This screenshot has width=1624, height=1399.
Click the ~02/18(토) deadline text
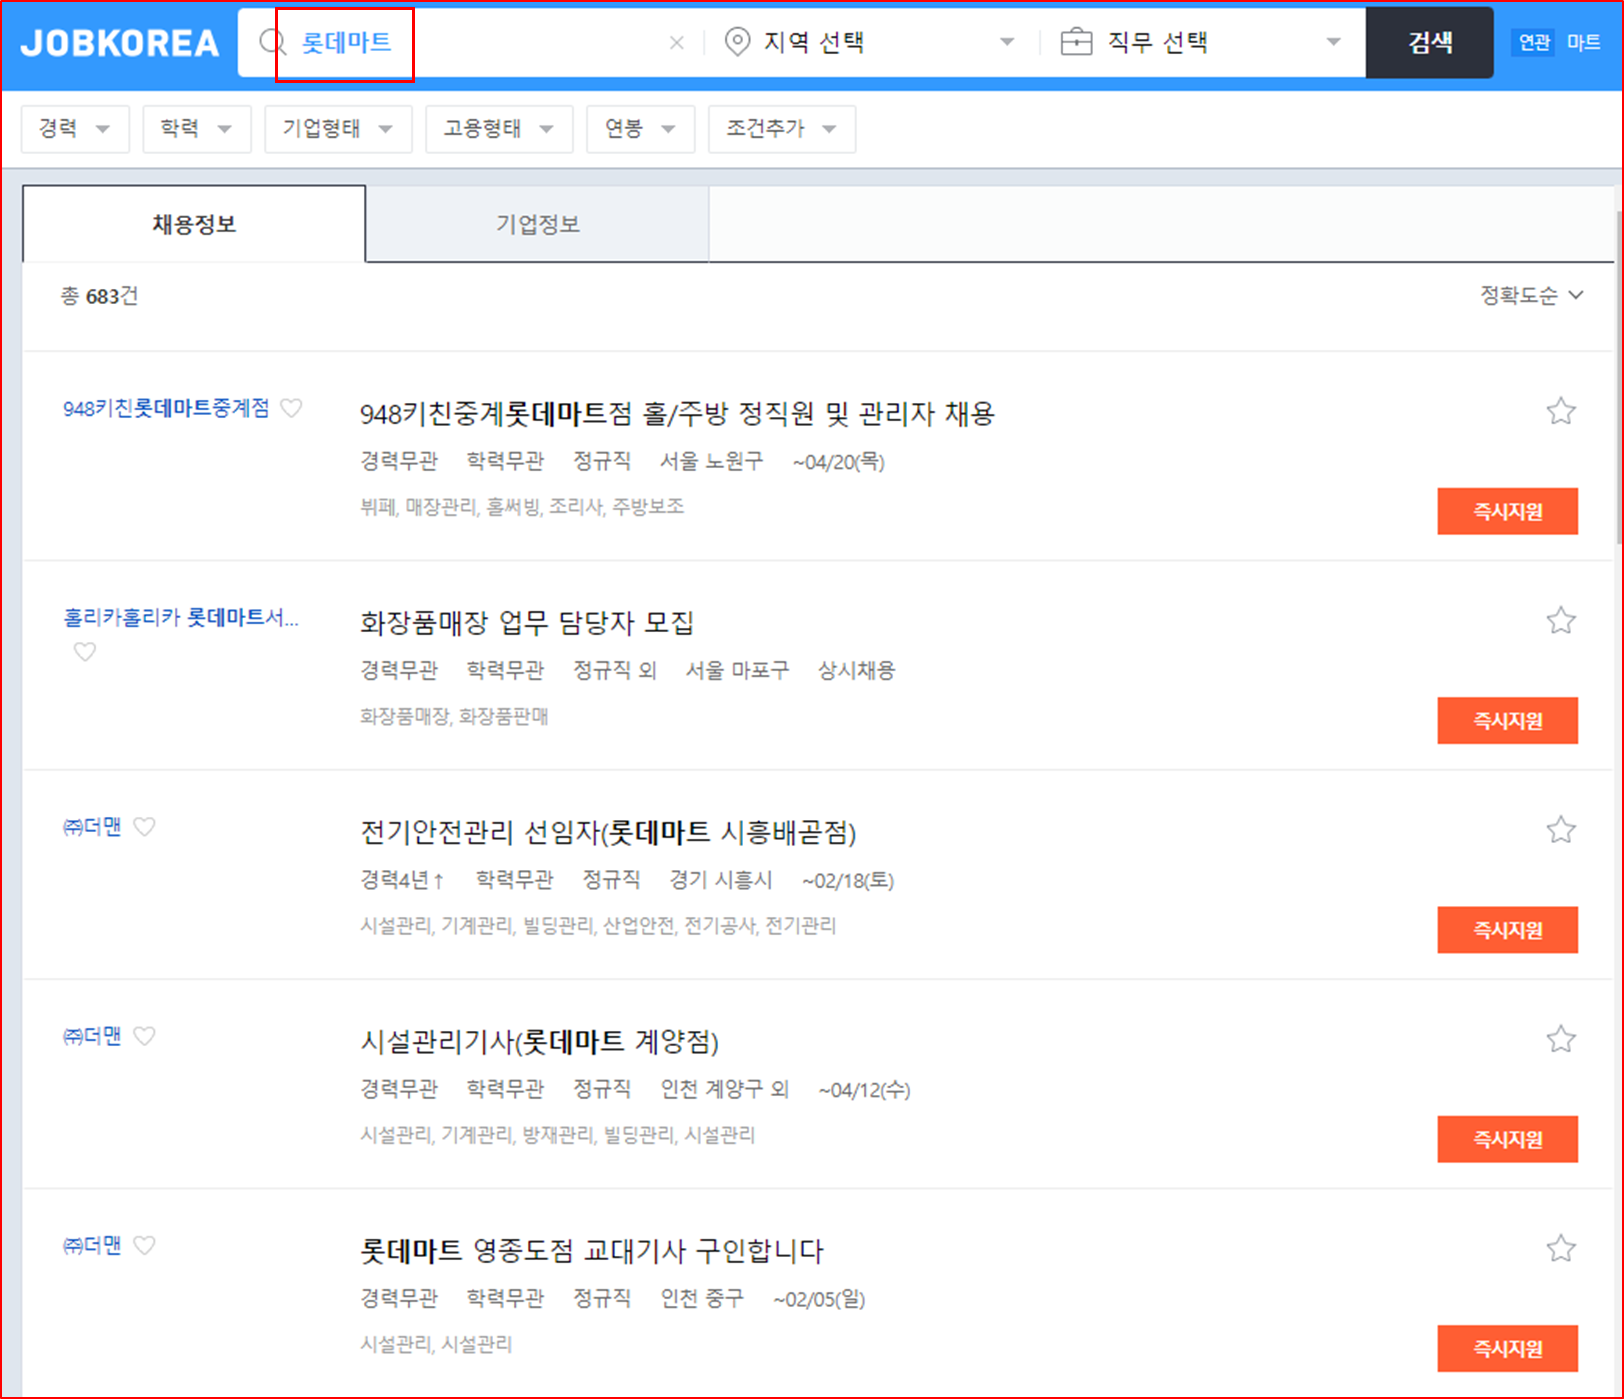click(x=848, y=881)
